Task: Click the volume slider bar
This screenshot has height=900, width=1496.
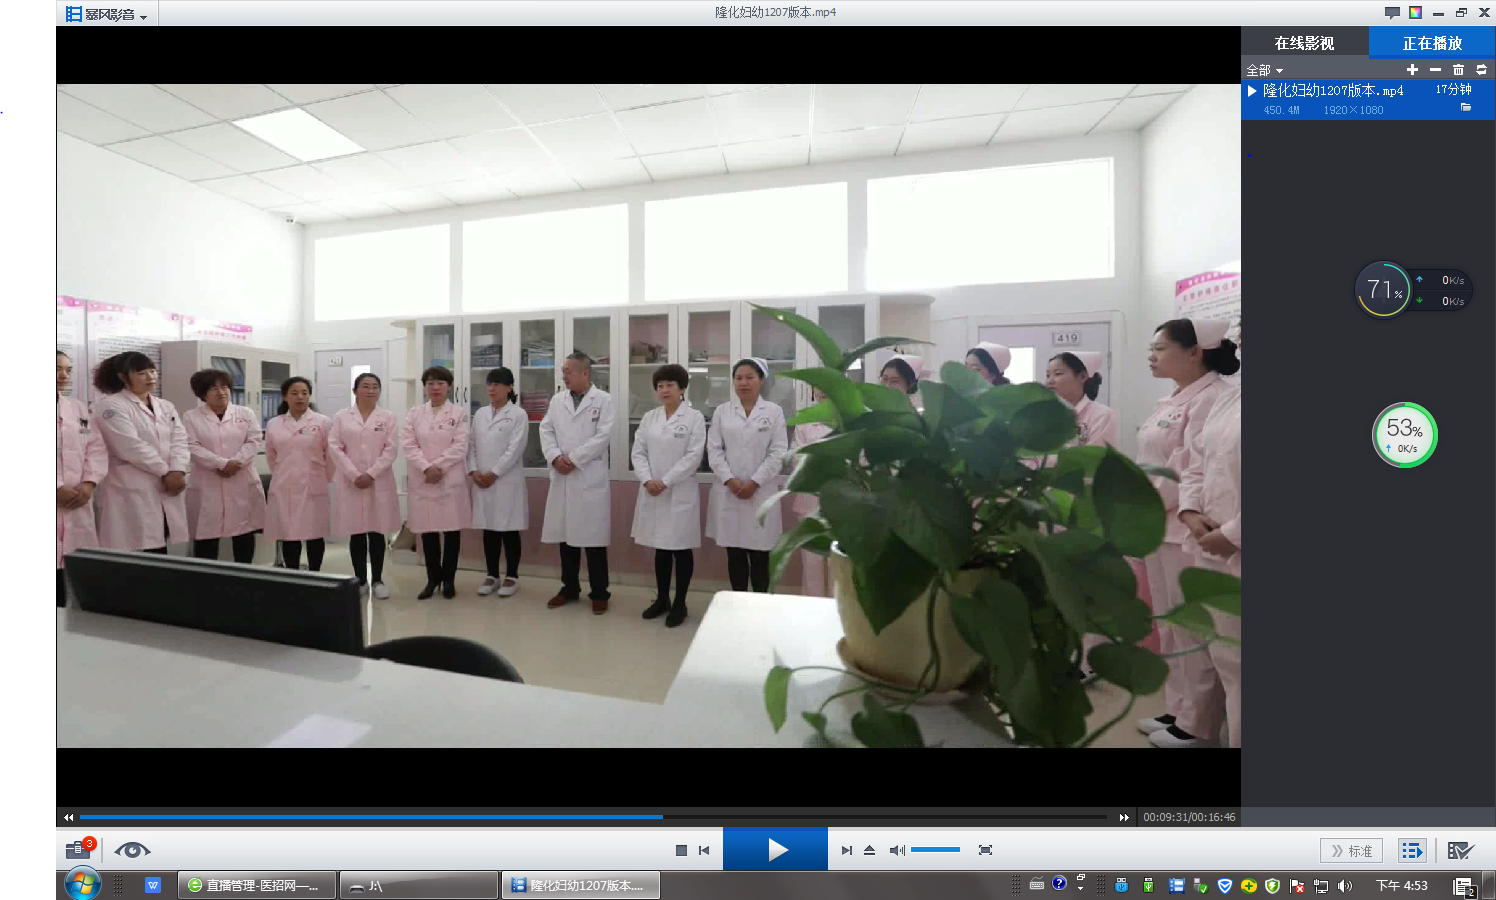Action: click(x=935, y=850)
